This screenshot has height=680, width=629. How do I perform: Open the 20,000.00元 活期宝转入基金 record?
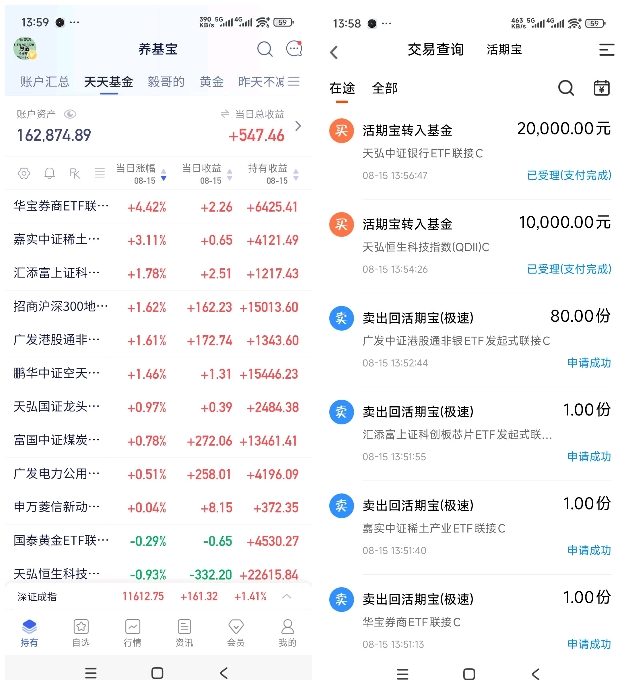pyautogui.click(x=471, y=152)
